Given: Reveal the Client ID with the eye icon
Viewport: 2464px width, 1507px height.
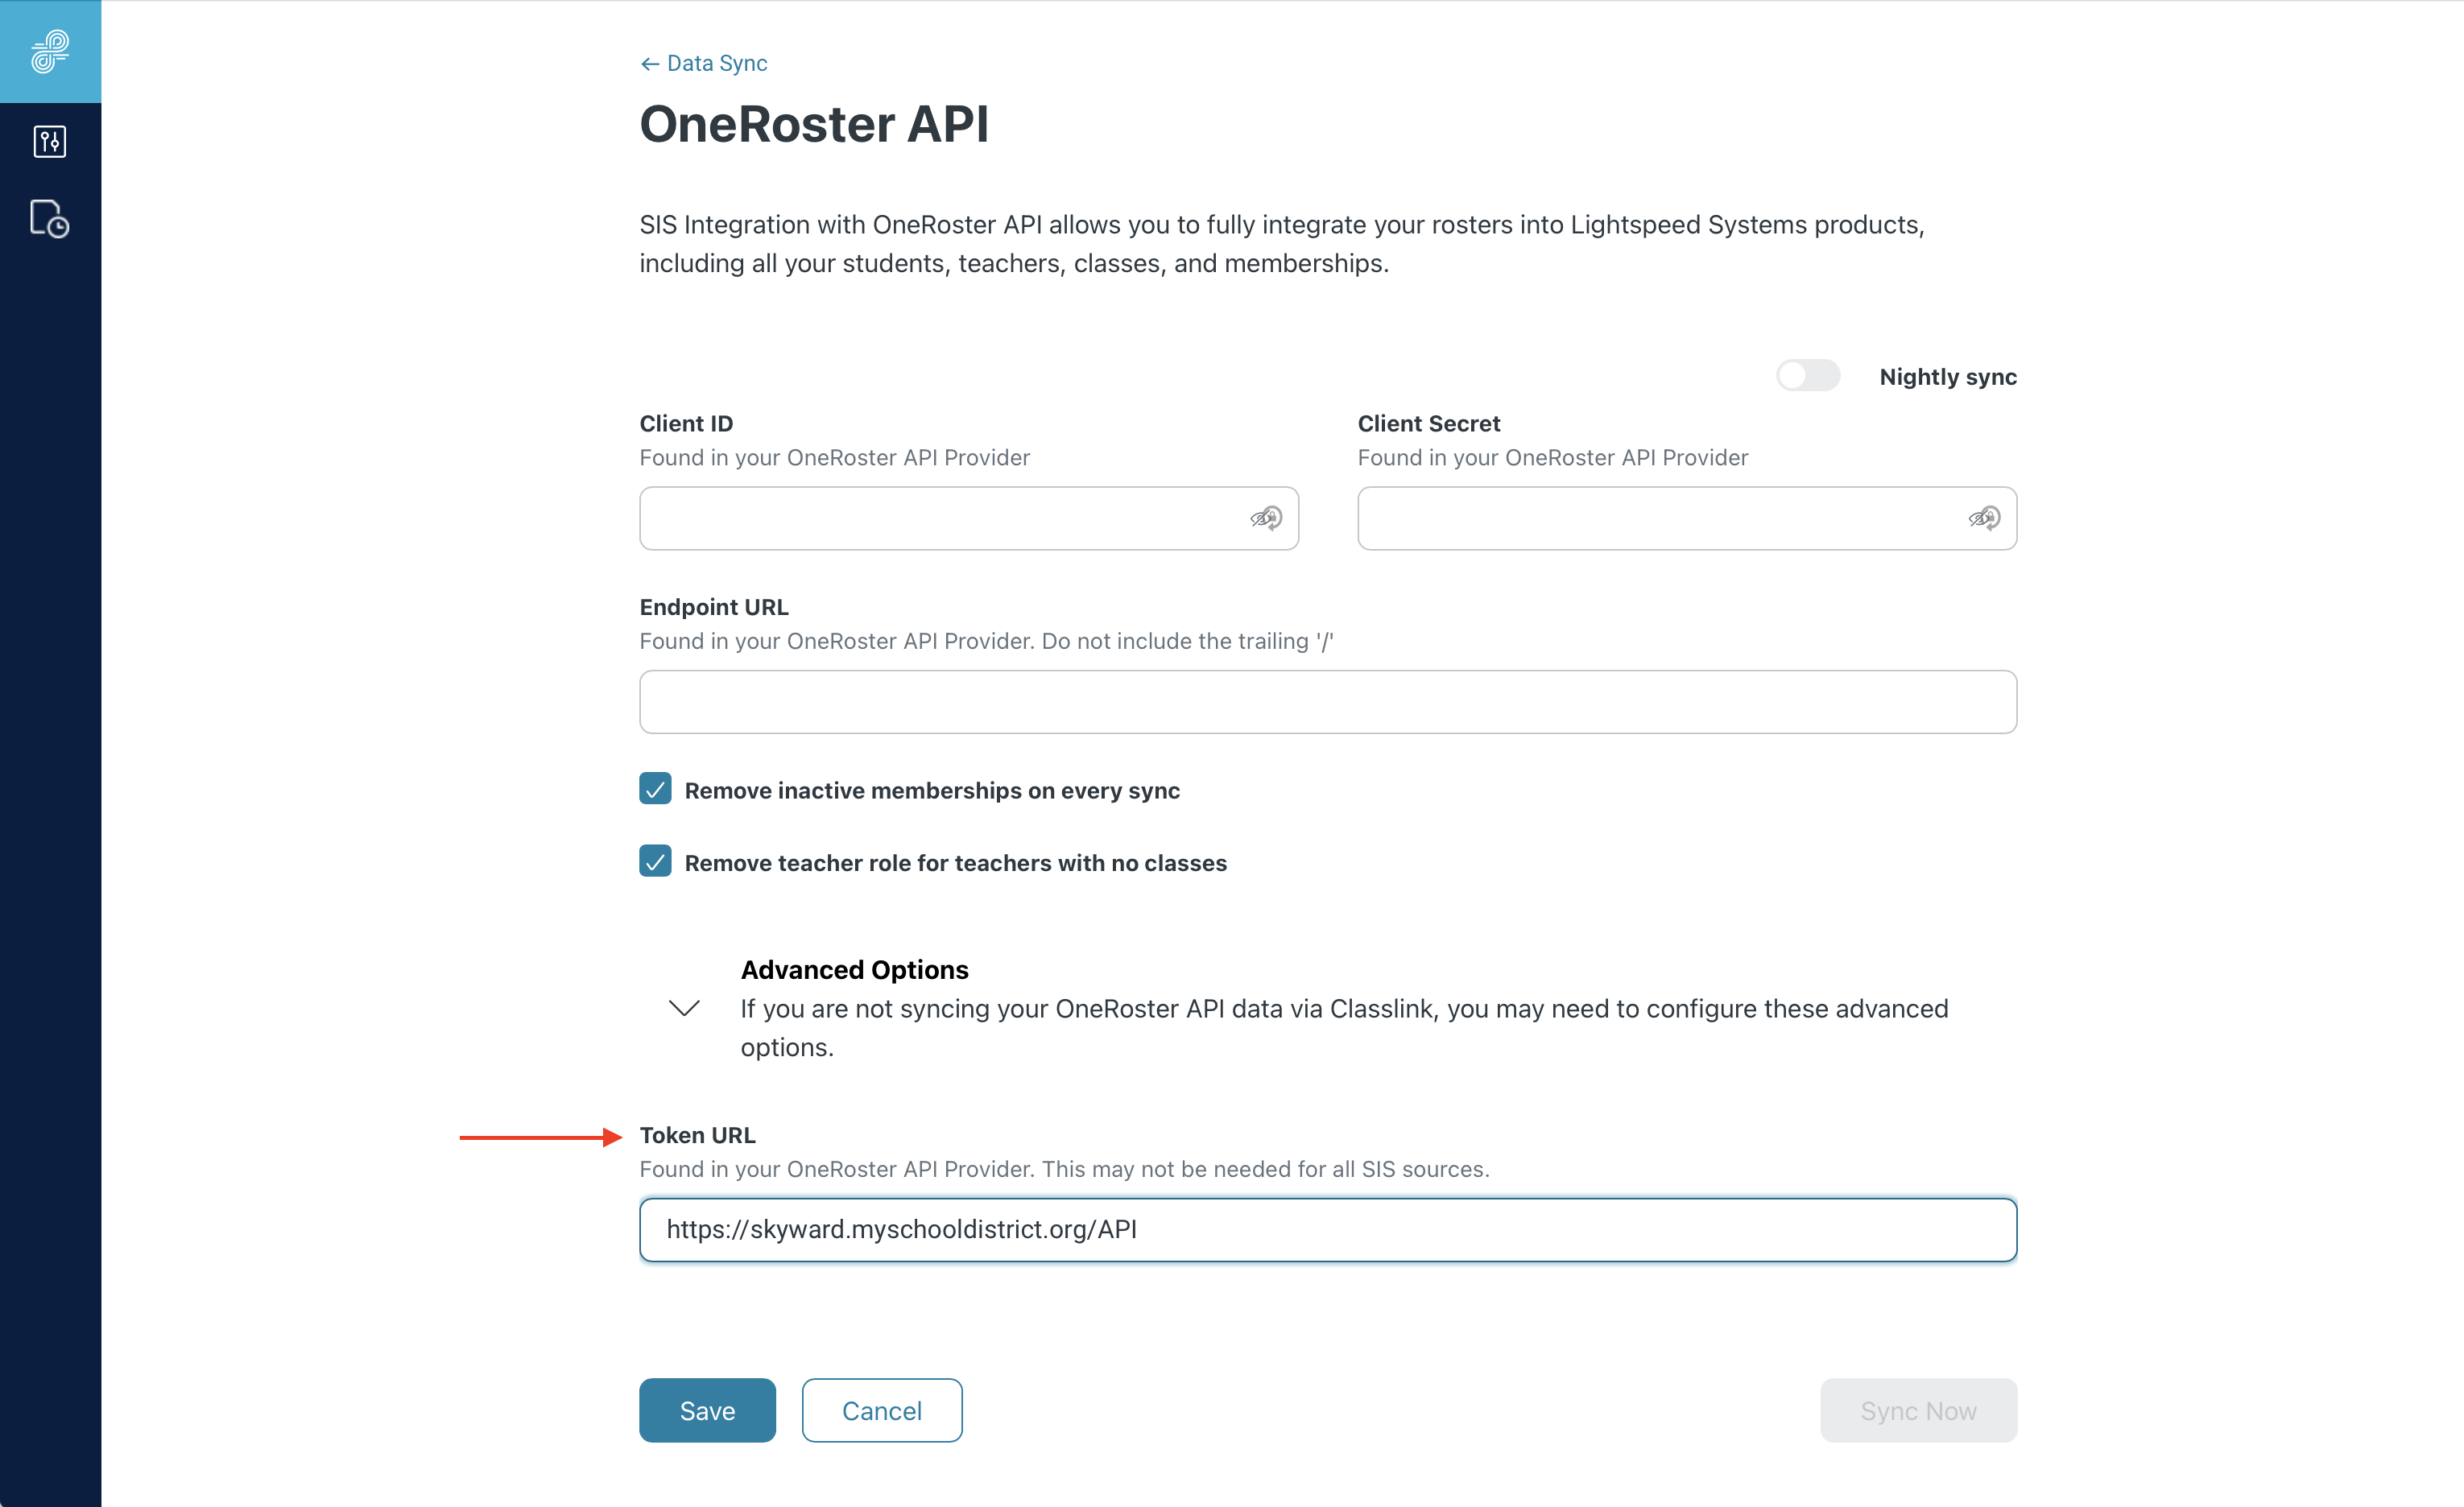Looking at the screenshot, I should click(1266, 518).
